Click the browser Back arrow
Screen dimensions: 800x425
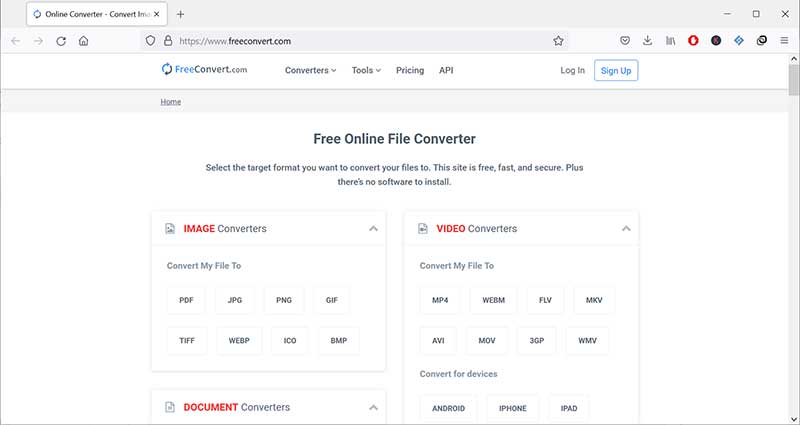tap(16, 41)
